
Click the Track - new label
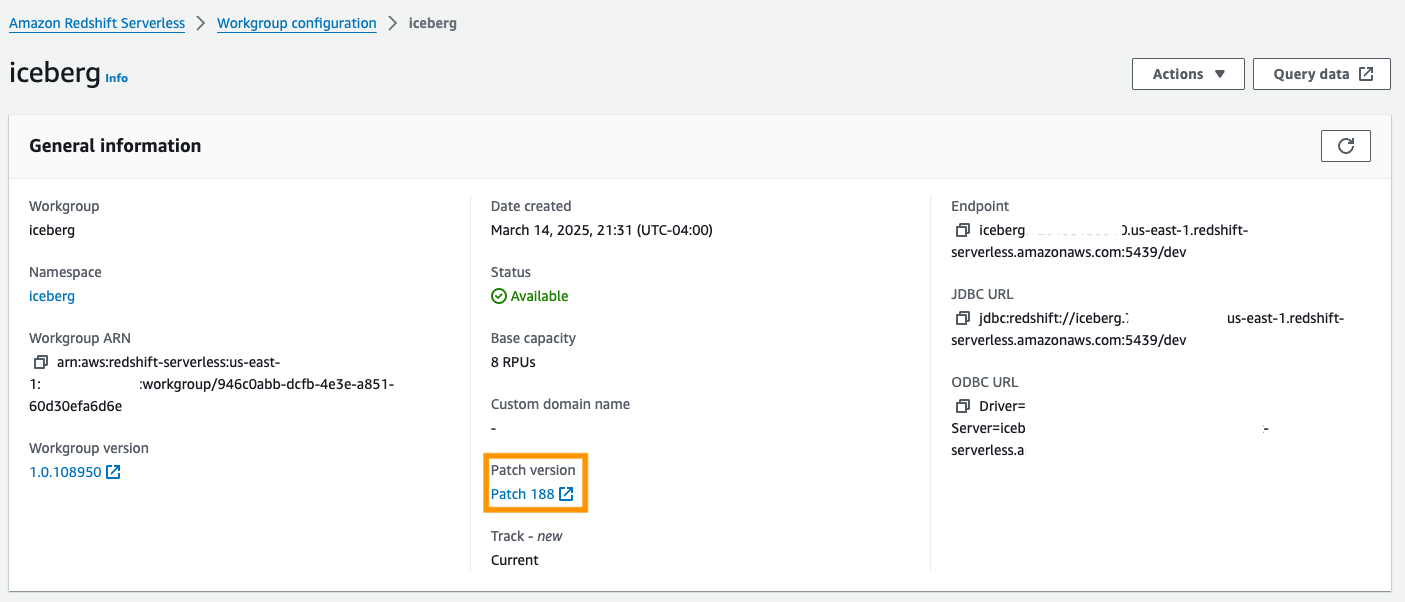point(527,536)
